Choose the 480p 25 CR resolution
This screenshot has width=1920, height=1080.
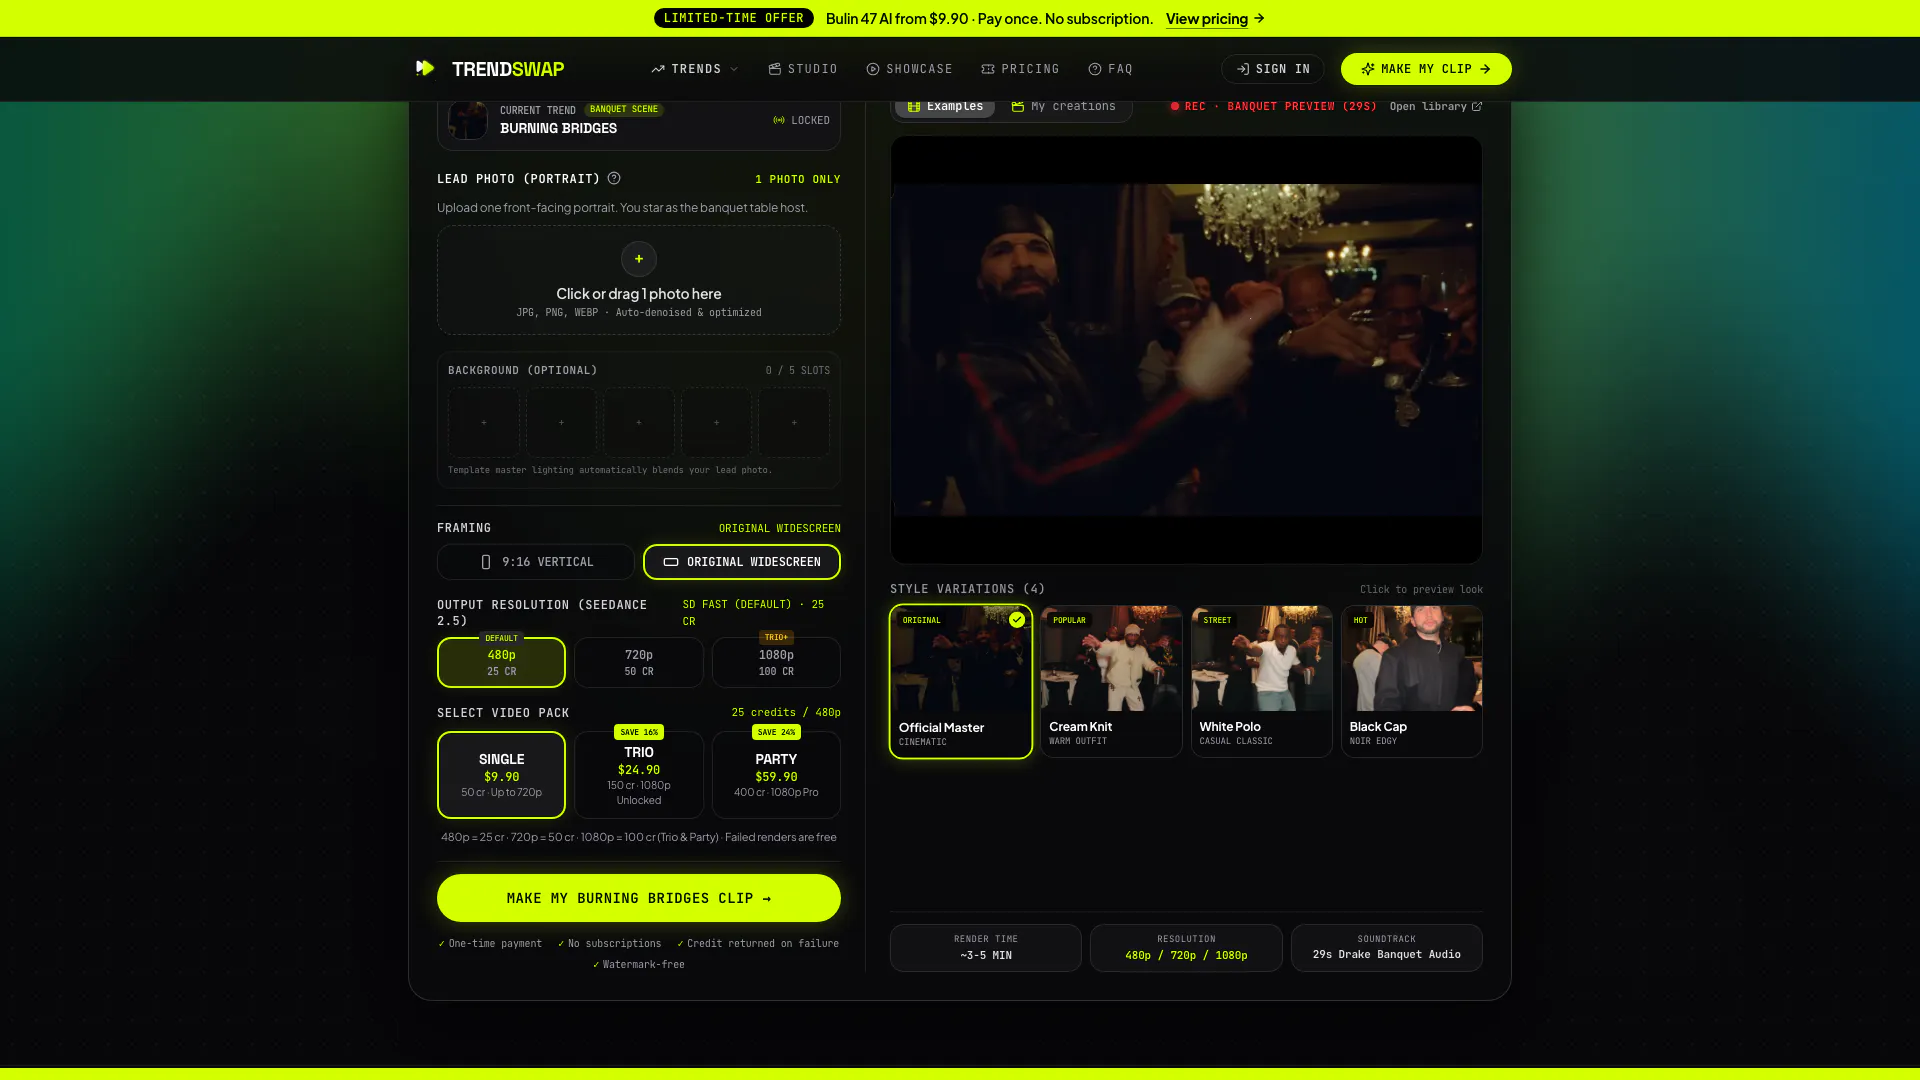point(501,662)
